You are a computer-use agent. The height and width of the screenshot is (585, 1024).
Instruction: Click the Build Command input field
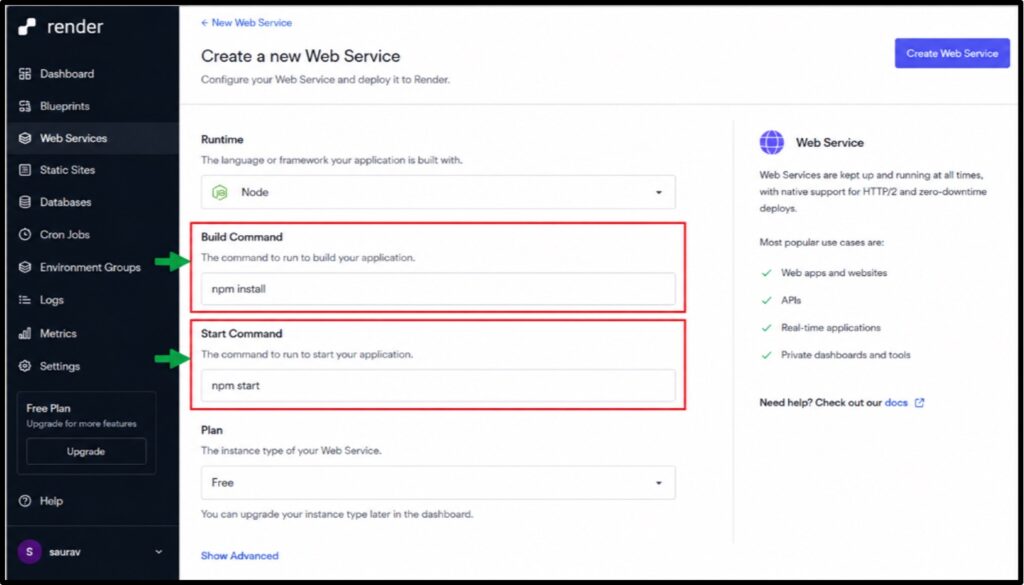(438, 289)
